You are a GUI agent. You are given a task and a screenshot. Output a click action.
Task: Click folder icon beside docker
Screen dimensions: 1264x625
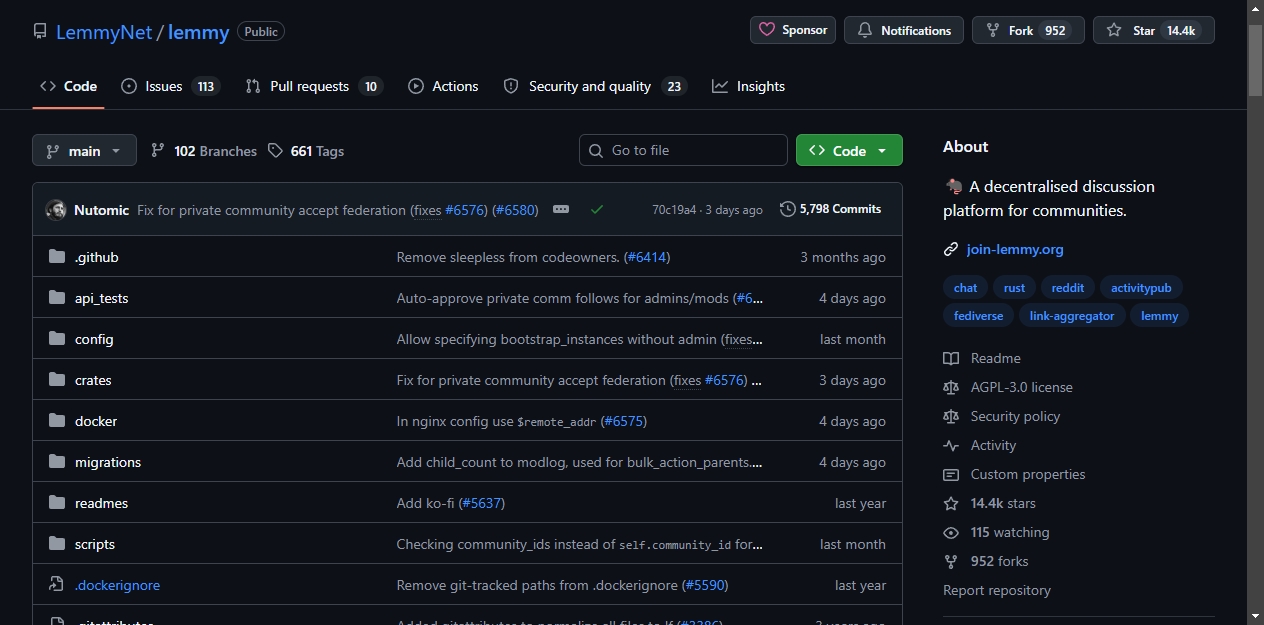point(56,421)
